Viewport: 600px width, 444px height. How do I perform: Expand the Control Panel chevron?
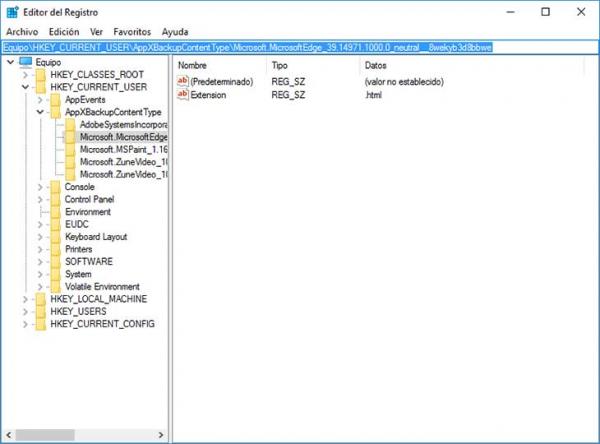pos(40,199)
